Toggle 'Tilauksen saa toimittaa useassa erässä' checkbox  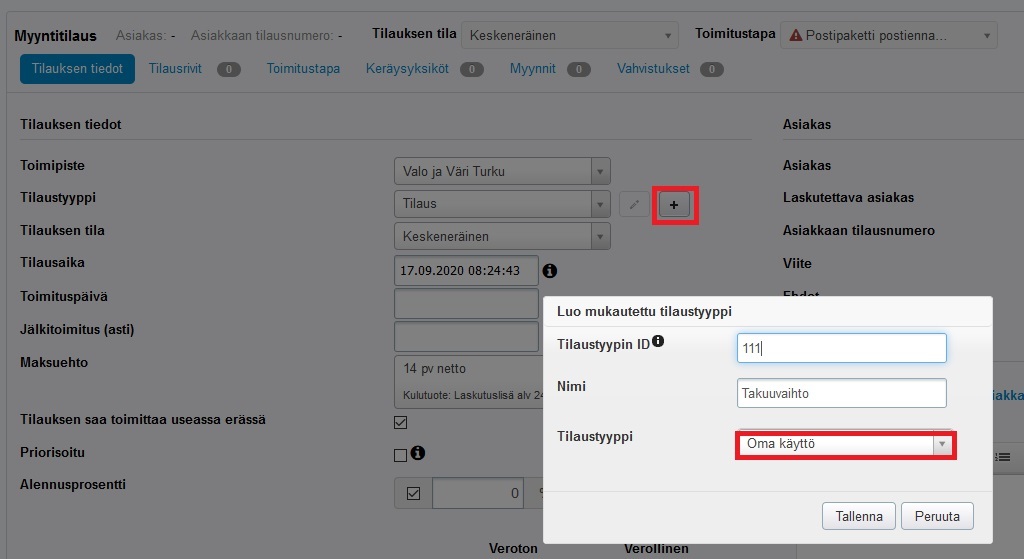click(x=401, y=422)
